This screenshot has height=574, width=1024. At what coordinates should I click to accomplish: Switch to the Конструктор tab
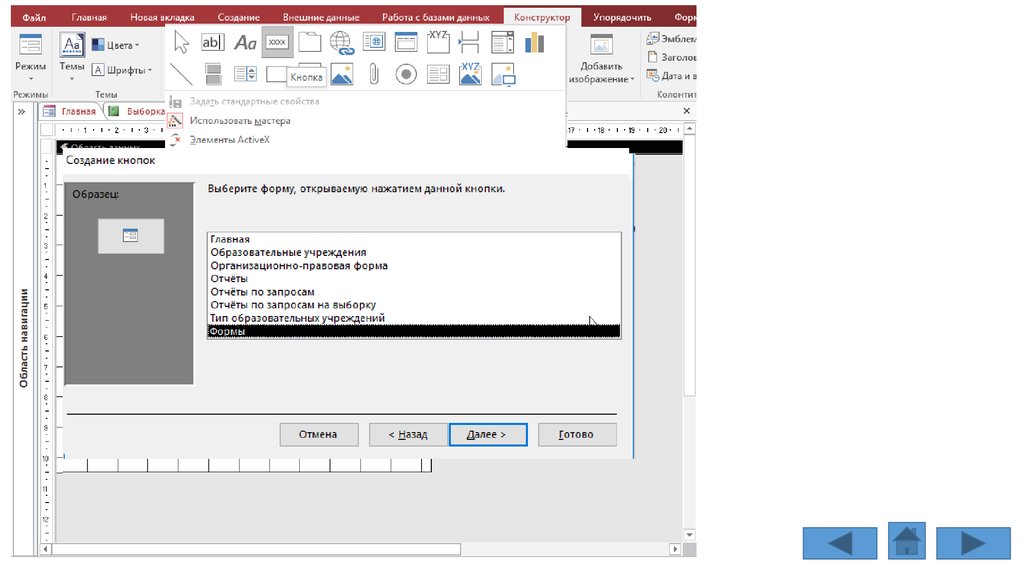click(x=541, y=18)
